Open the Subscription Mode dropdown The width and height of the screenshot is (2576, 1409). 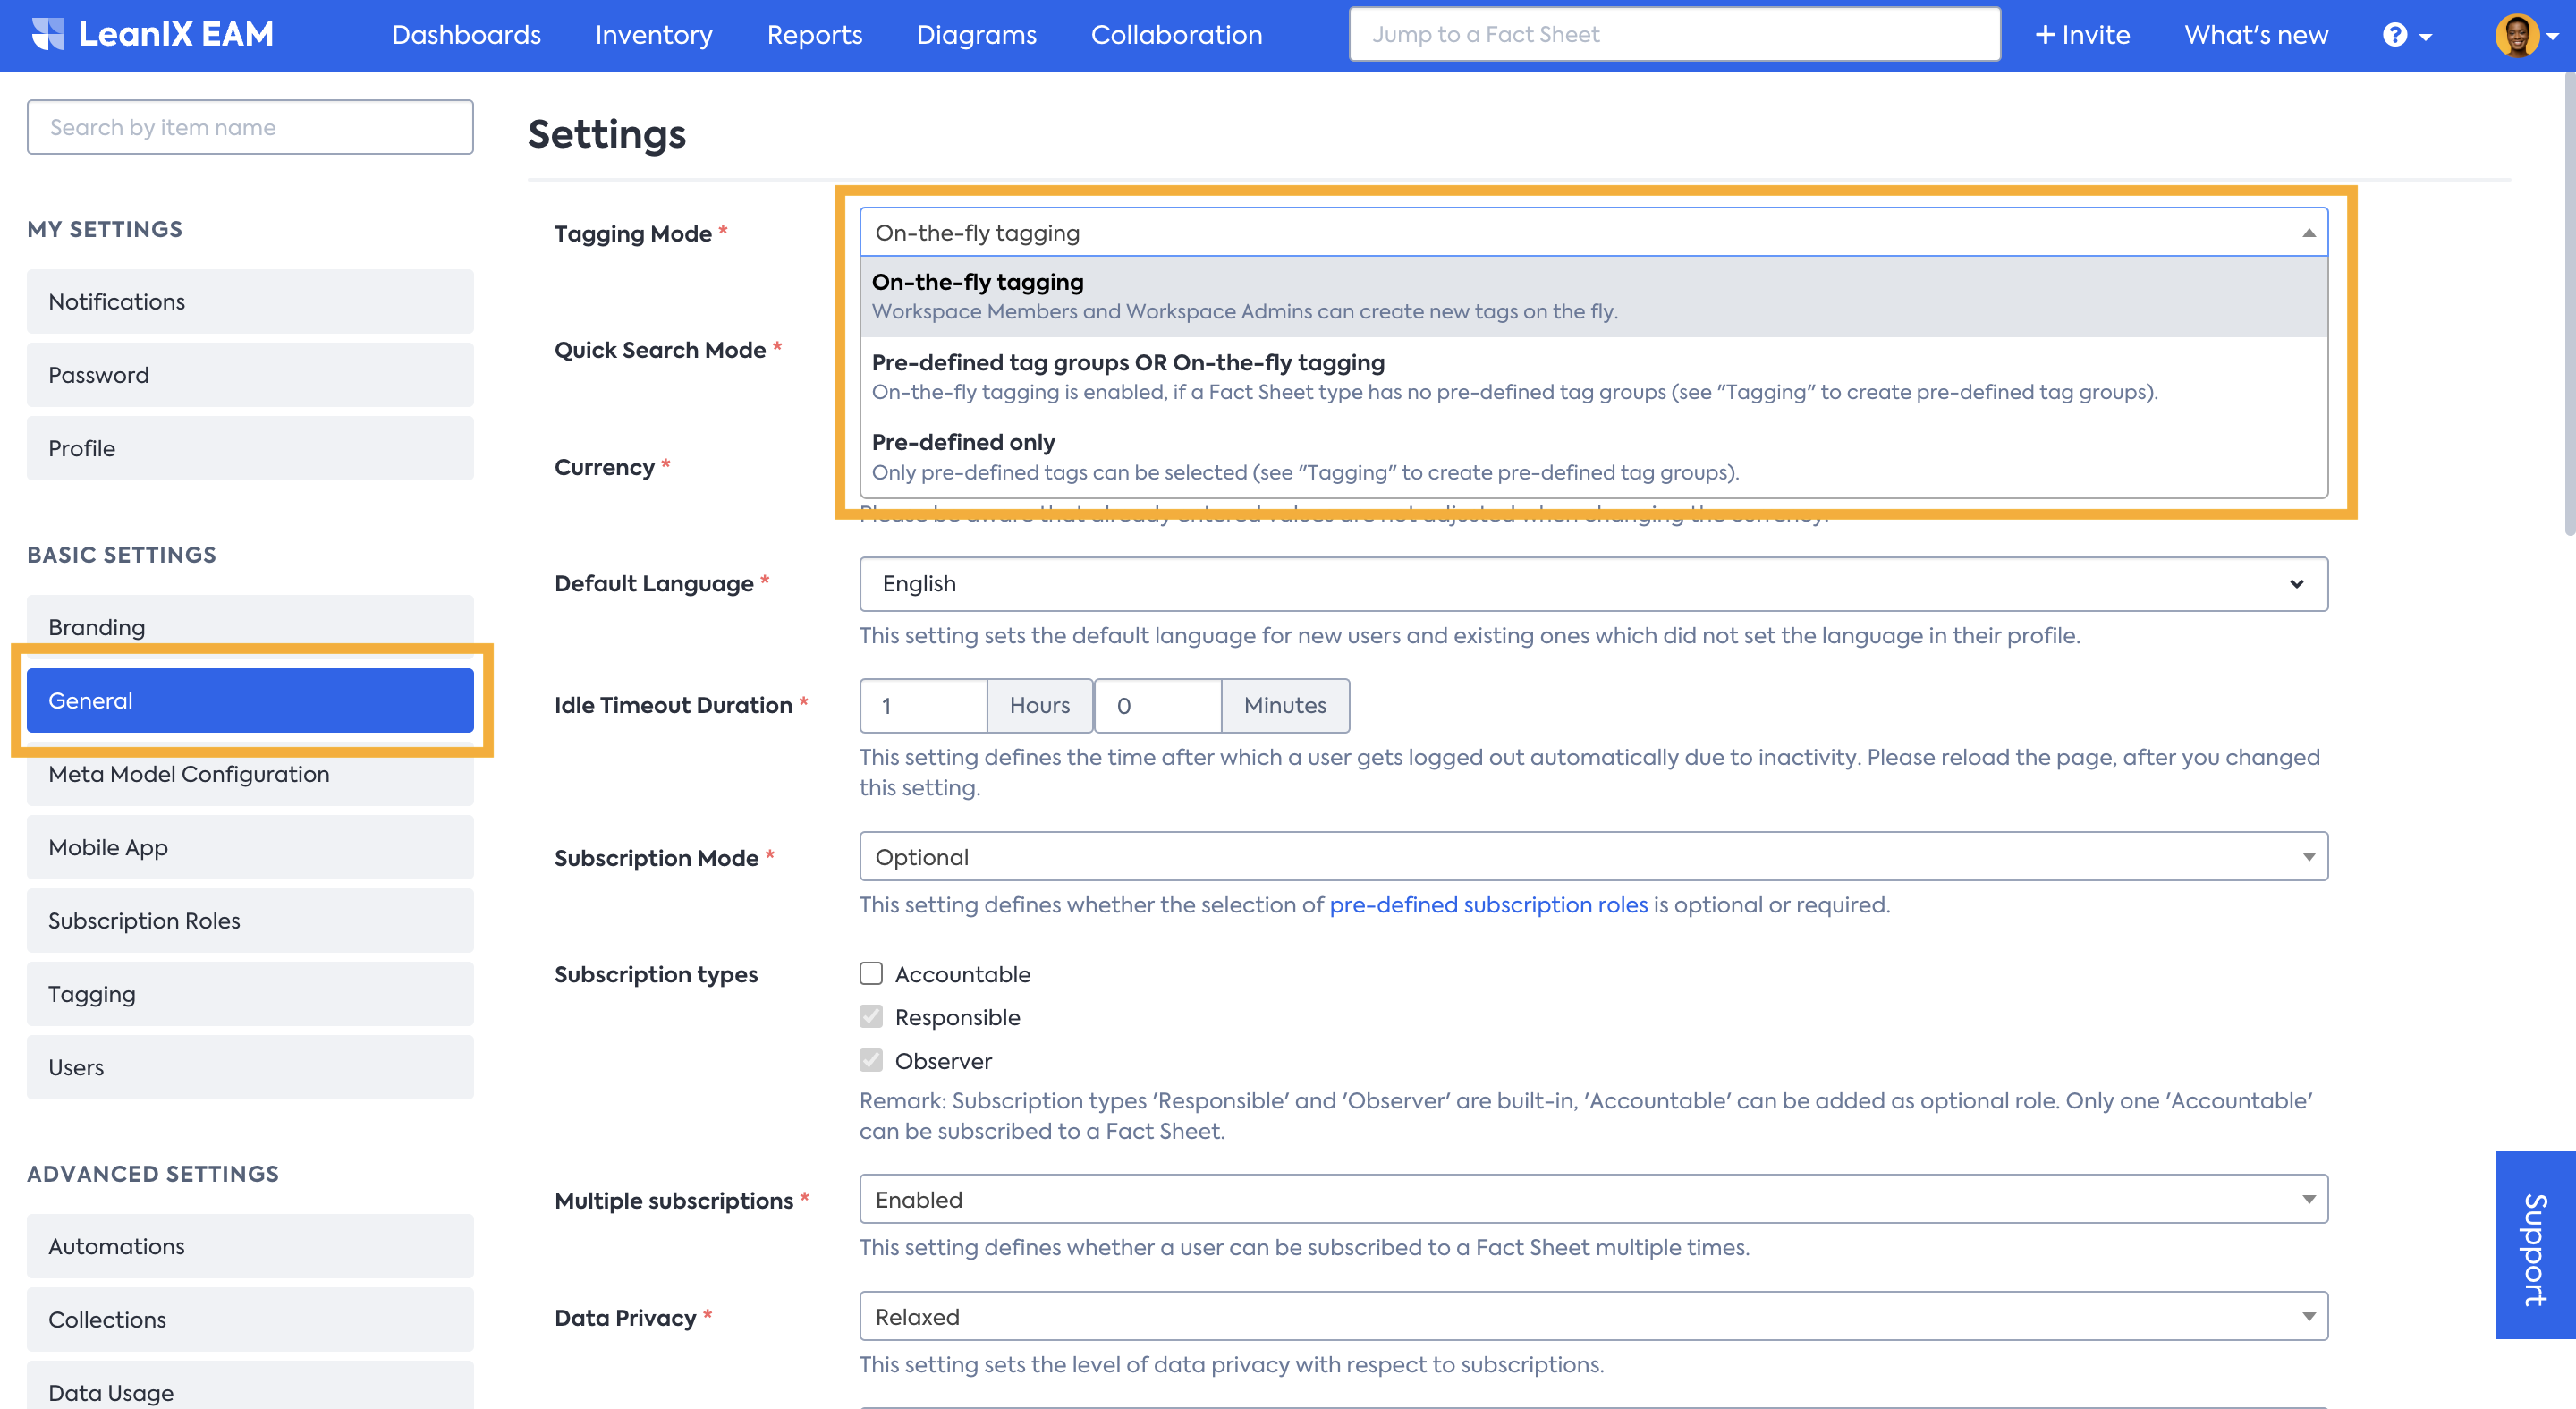click(x=1592, y=857)
